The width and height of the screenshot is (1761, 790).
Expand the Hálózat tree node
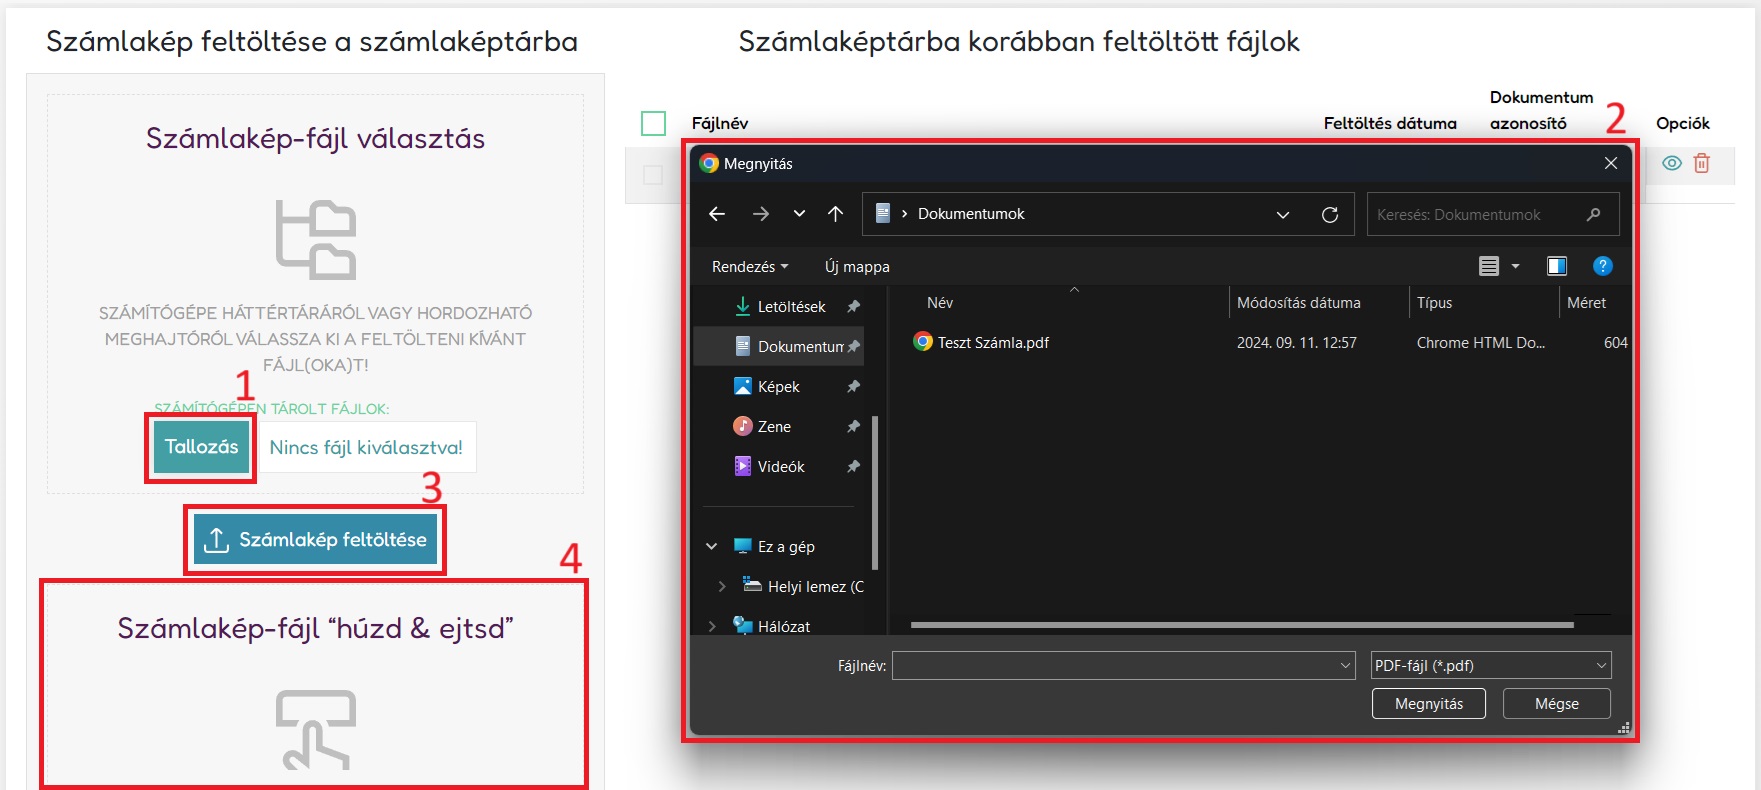click(711, 627)
